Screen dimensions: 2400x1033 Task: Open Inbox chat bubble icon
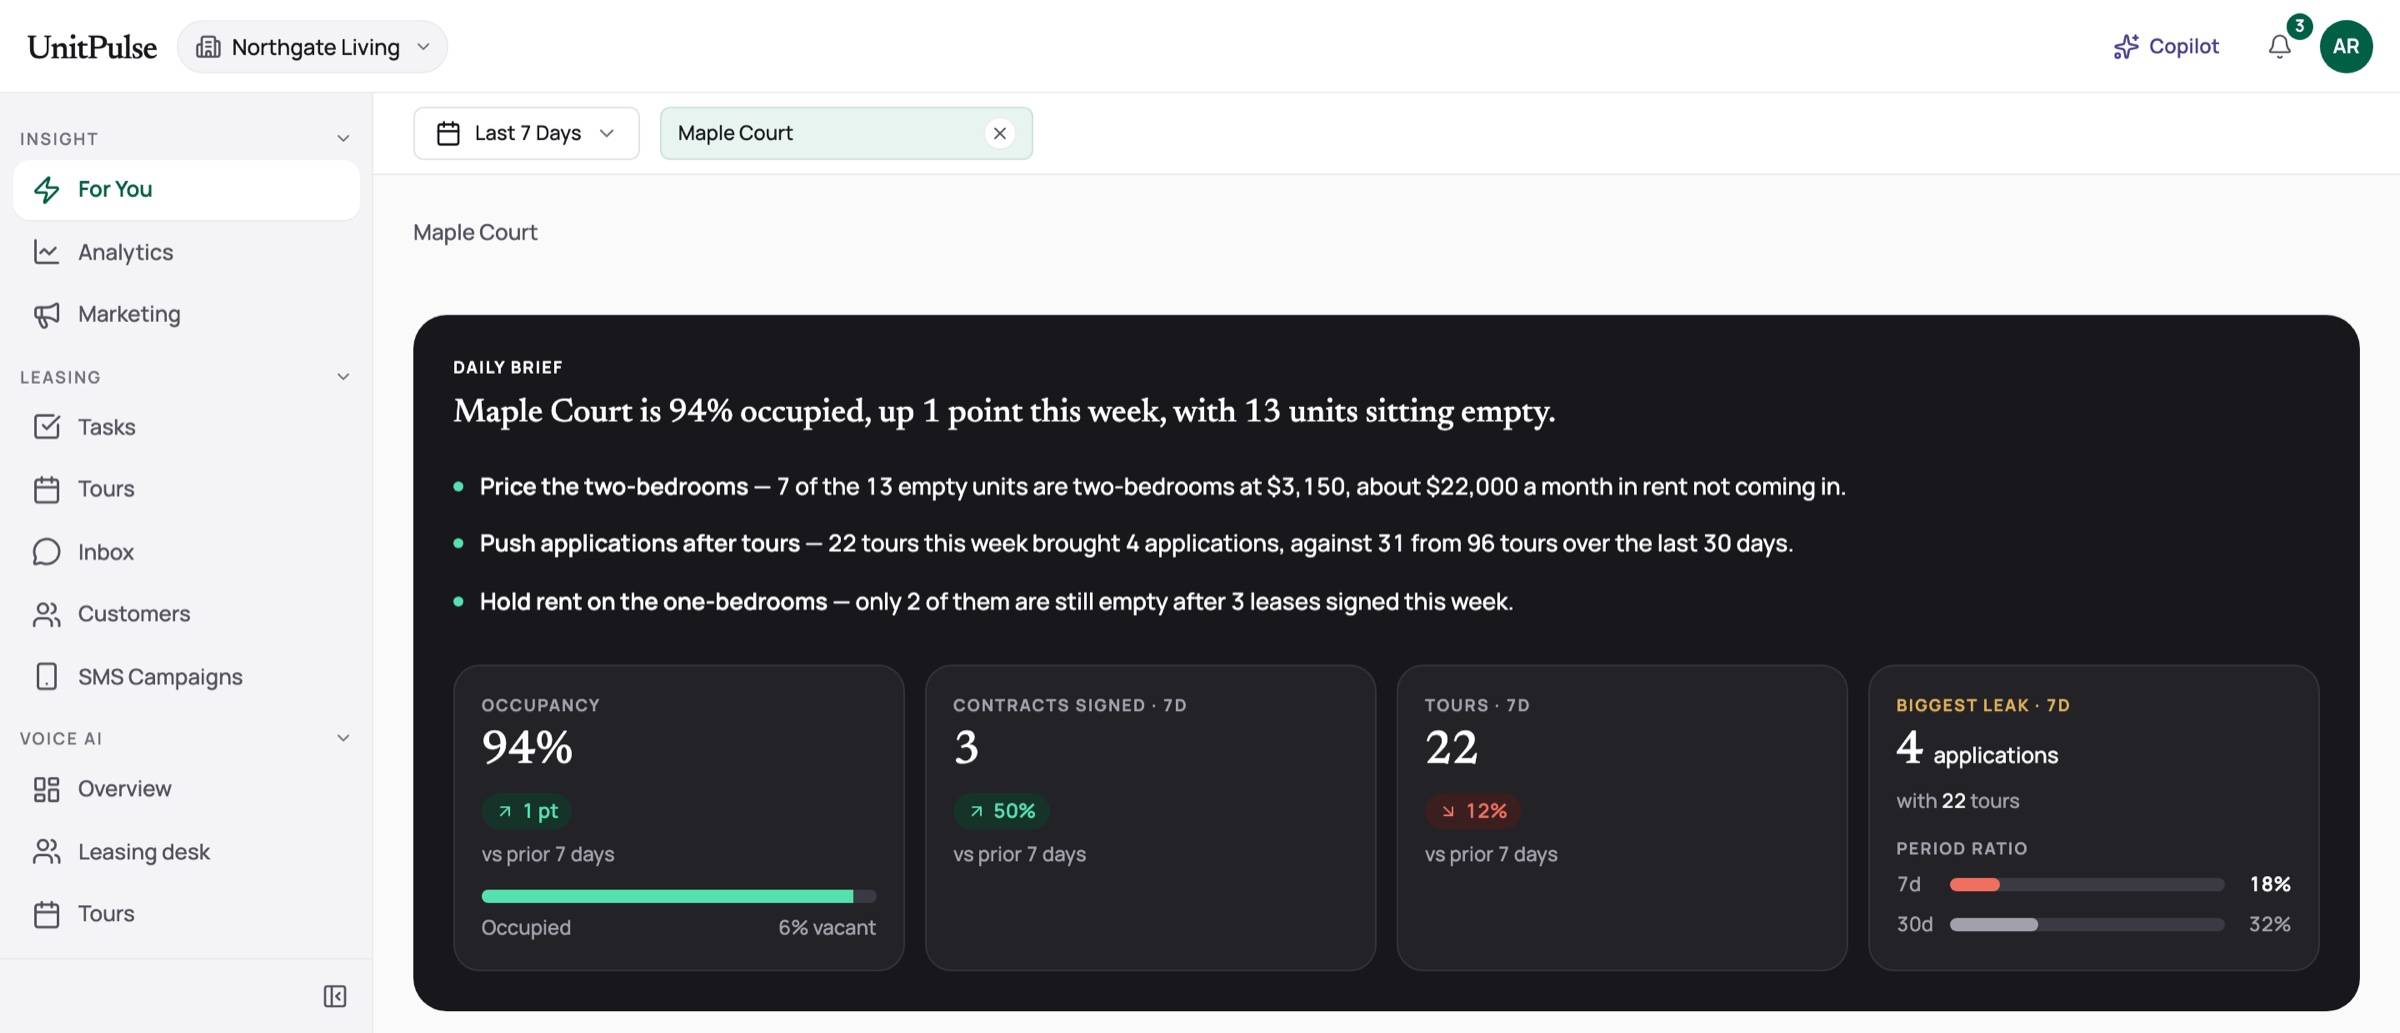tap(46, 552)
